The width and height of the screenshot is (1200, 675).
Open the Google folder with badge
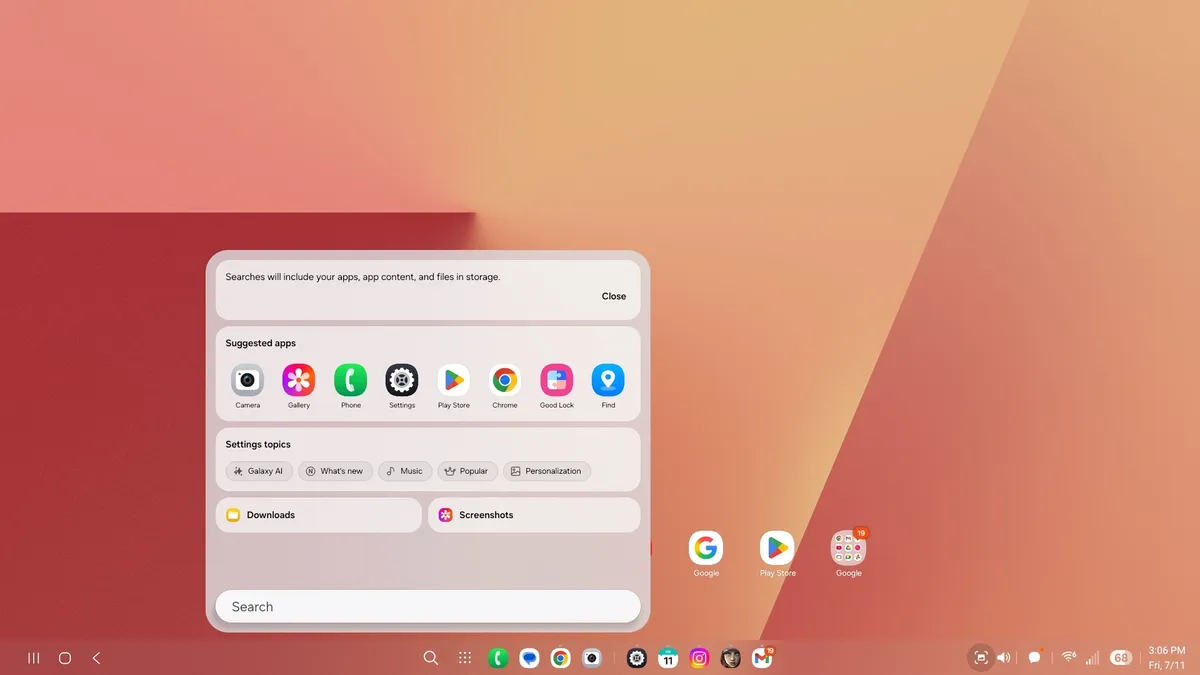tap(848, 548)
